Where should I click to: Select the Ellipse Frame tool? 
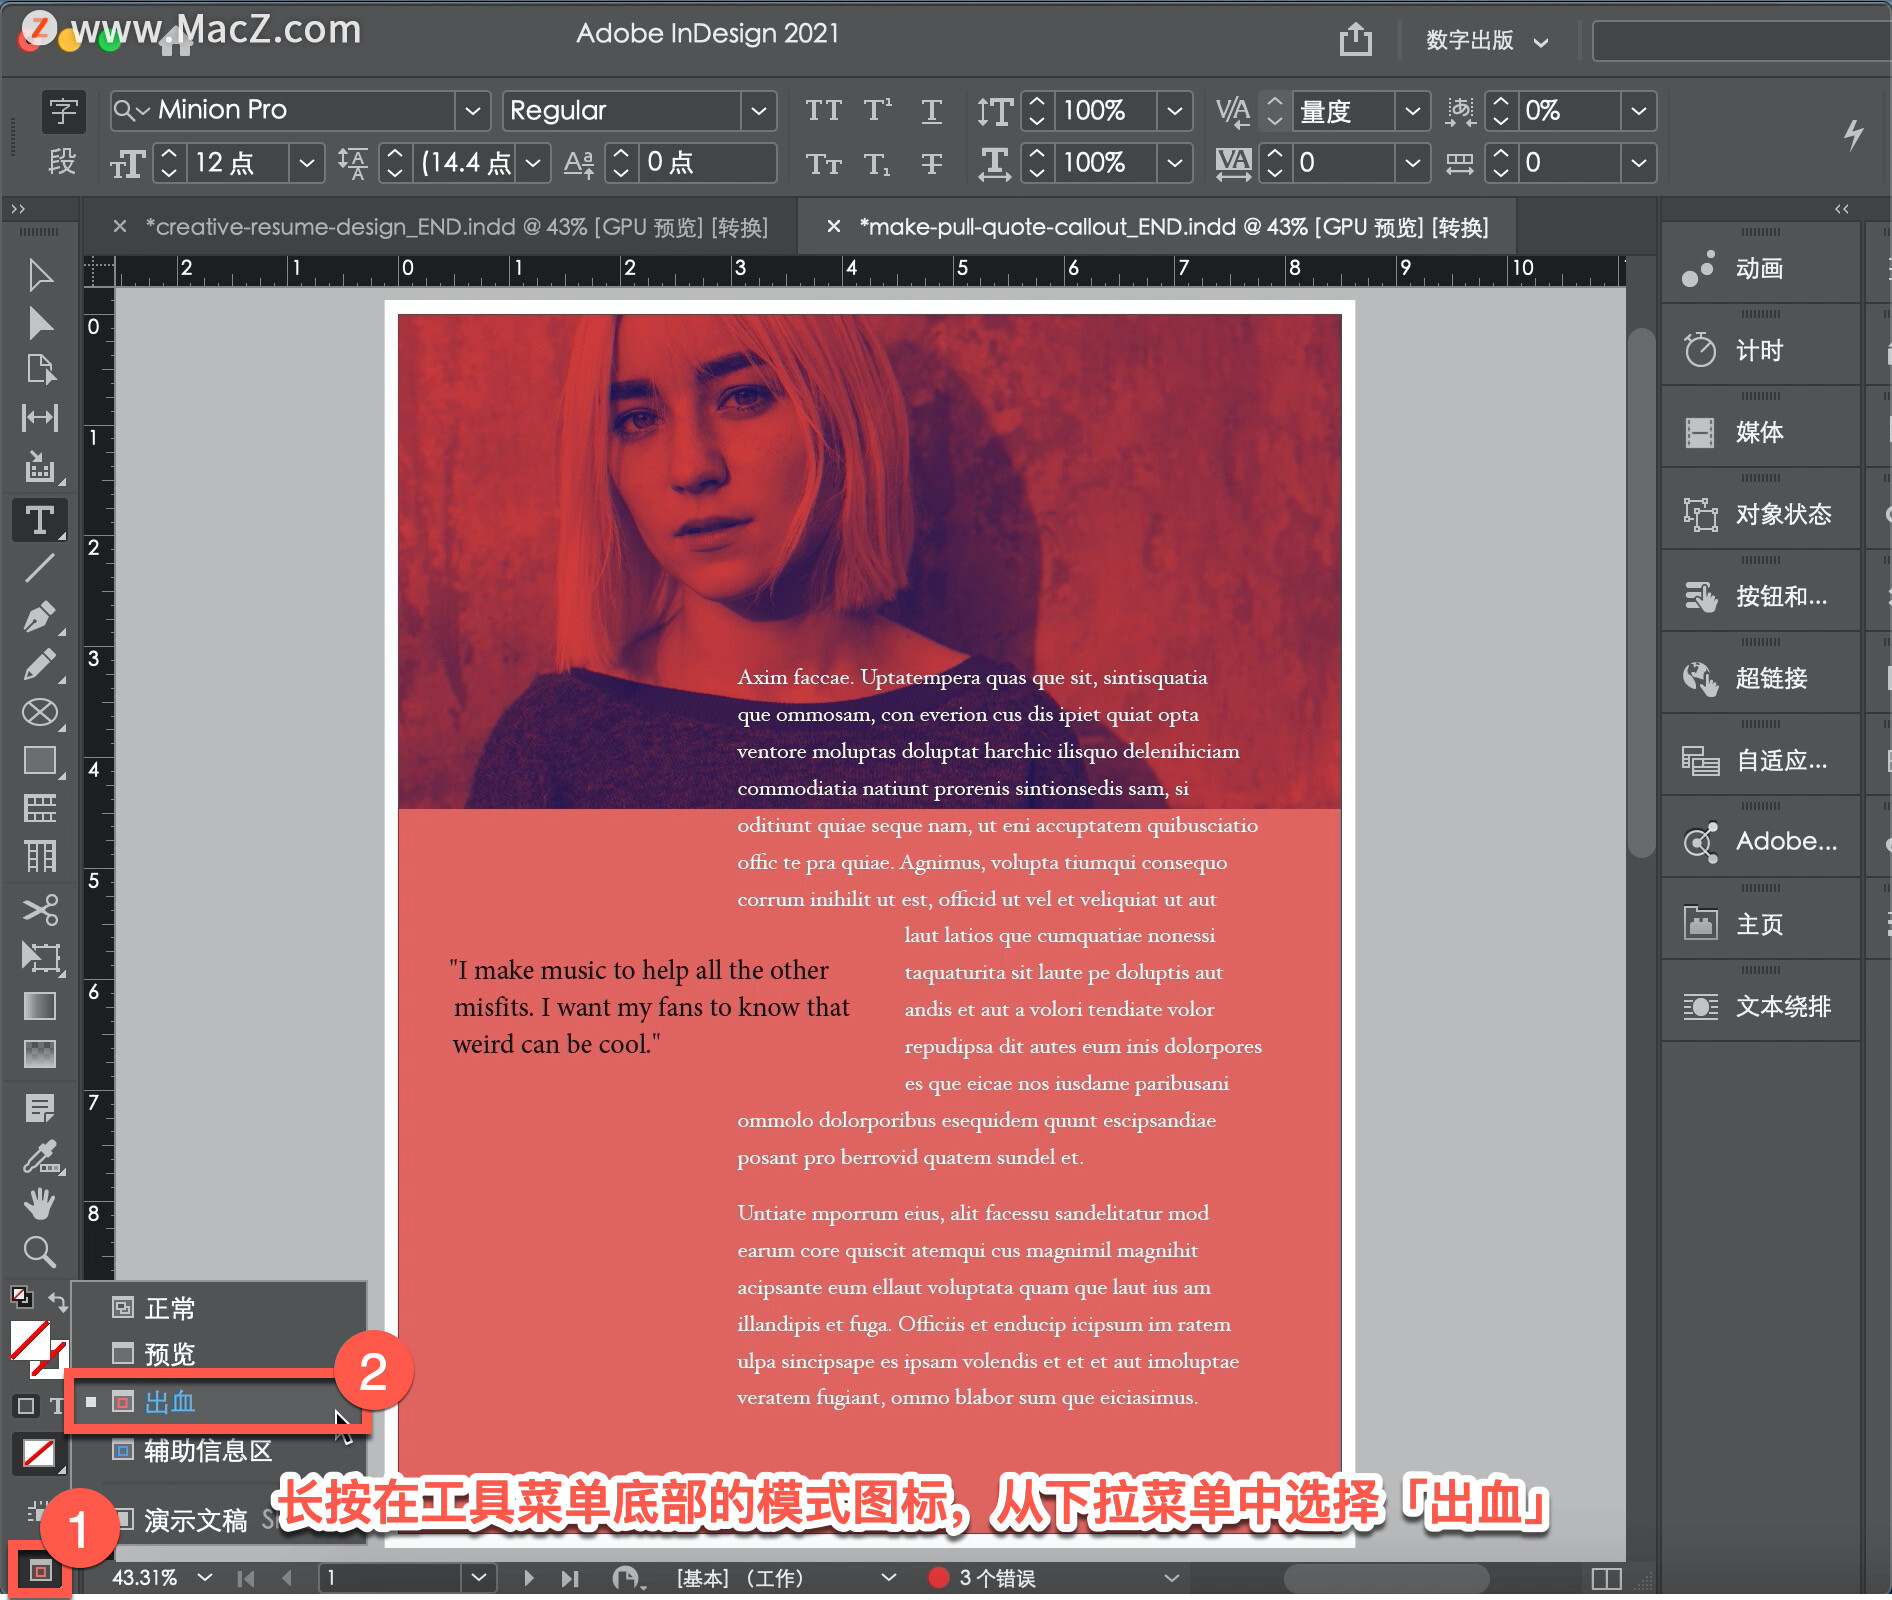[40, 713]
